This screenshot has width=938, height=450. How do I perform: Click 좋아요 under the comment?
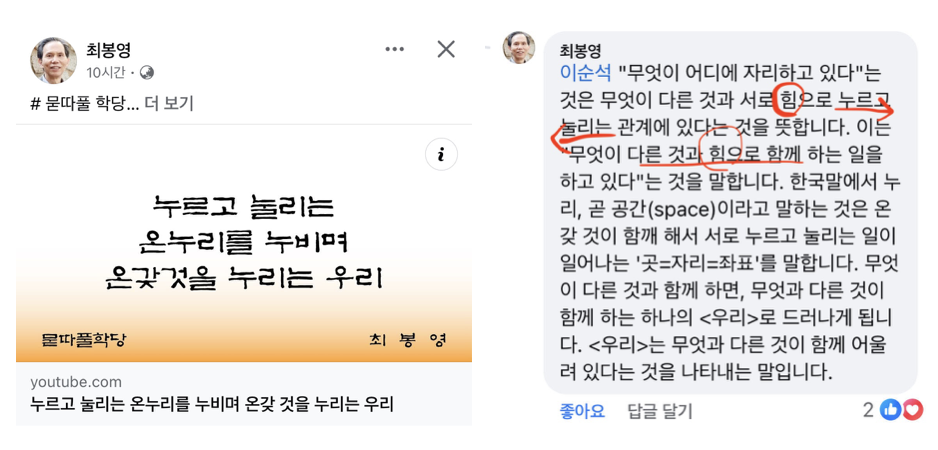[582, 411]
